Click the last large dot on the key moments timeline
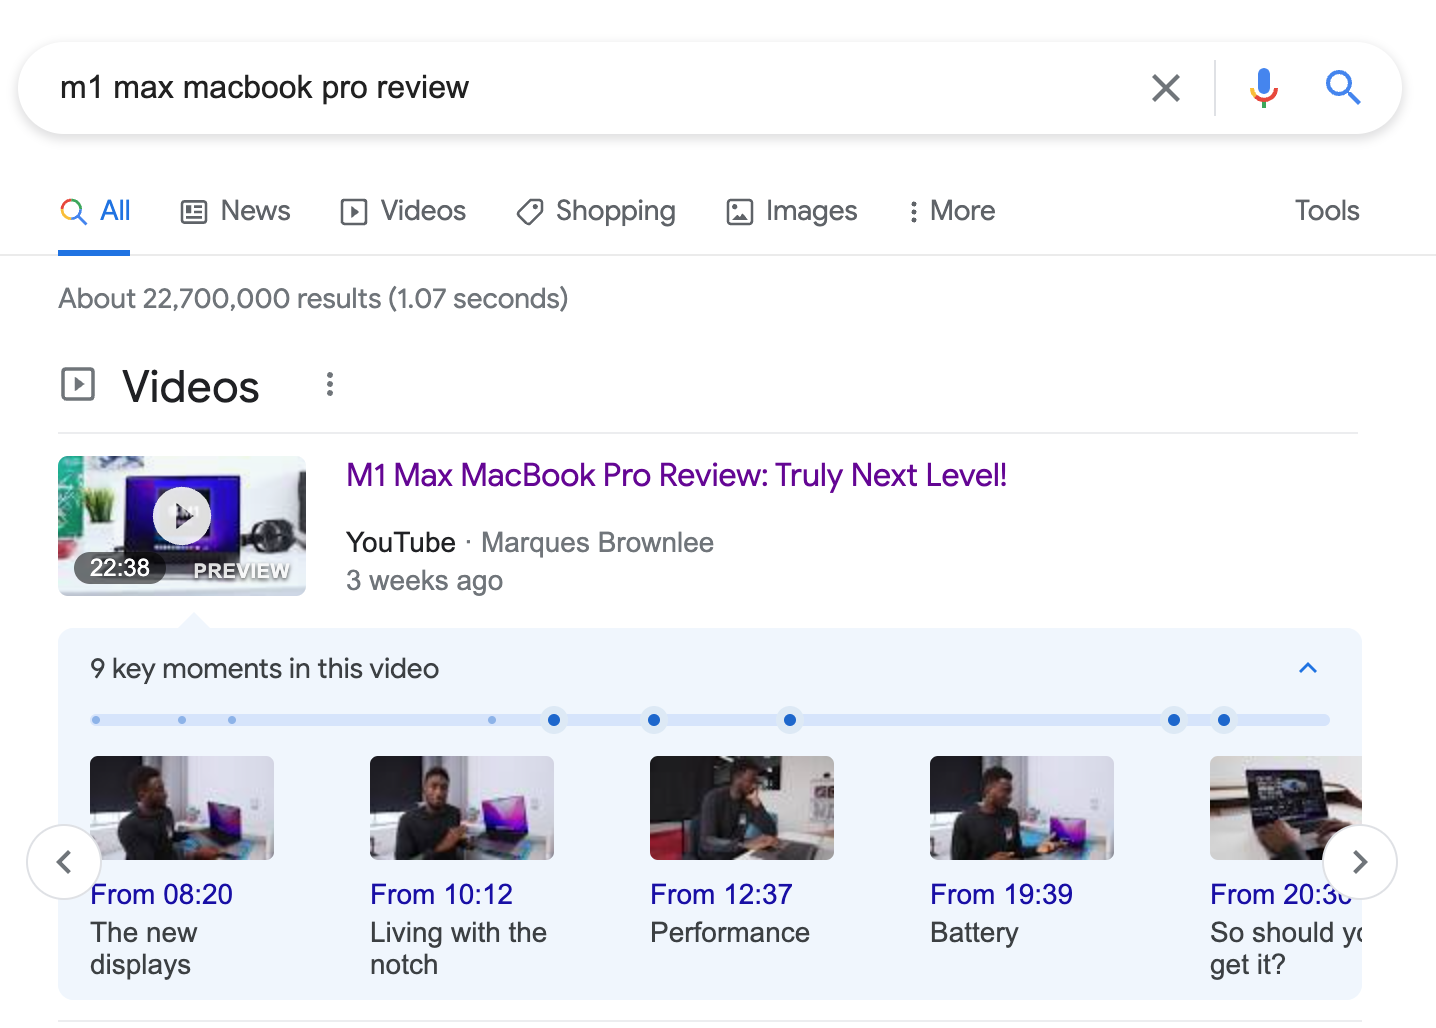The height and width of the screenshot is (1028, 1436). coord(1224,720)
